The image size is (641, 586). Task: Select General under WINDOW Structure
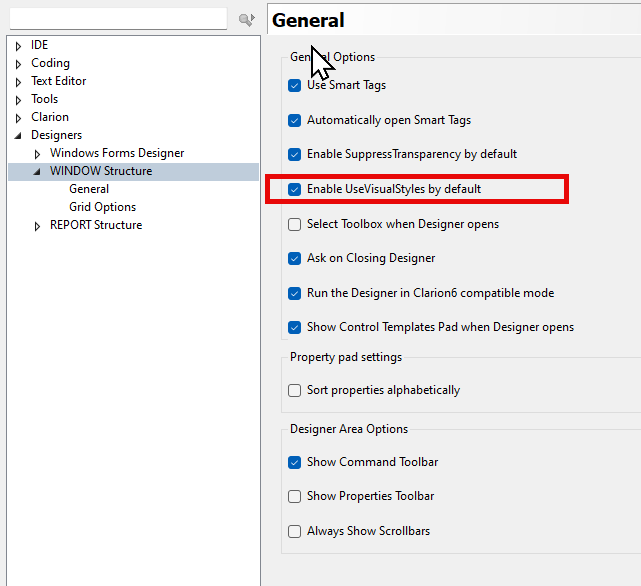[89, 189]
